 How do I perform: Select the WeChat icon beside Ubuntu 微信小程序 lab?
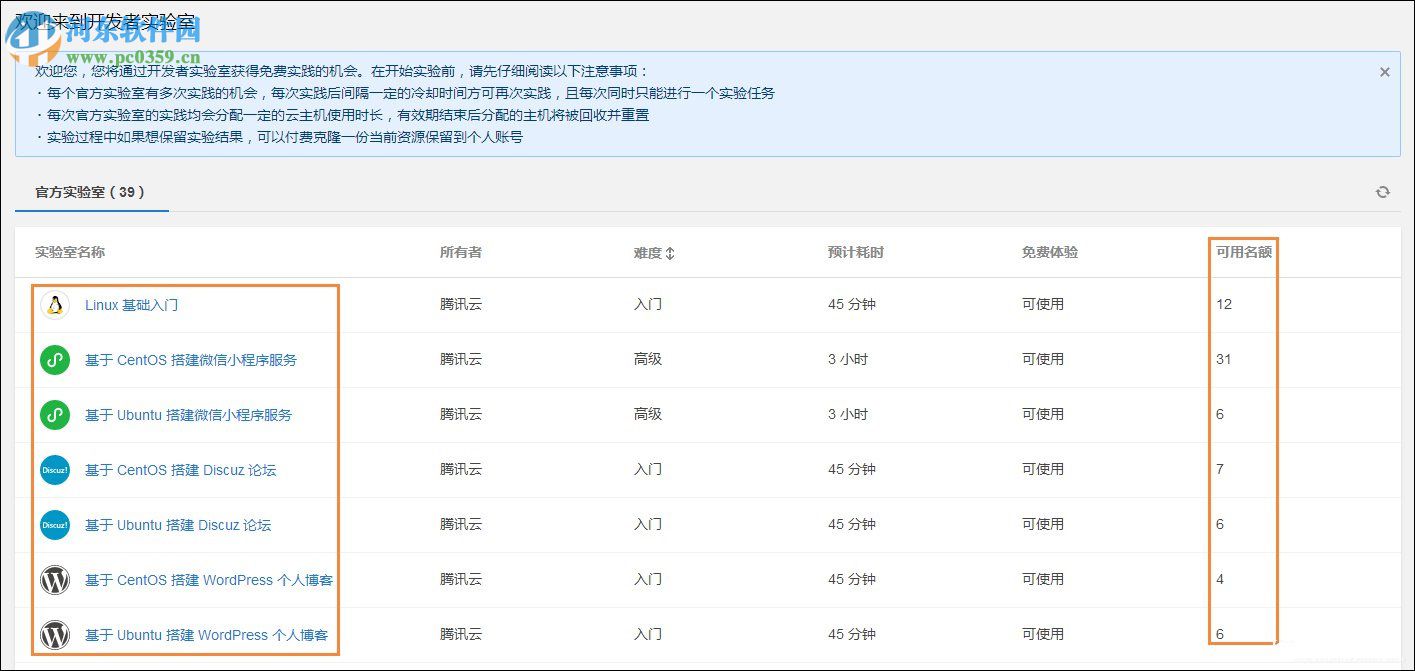click(54, 415)
